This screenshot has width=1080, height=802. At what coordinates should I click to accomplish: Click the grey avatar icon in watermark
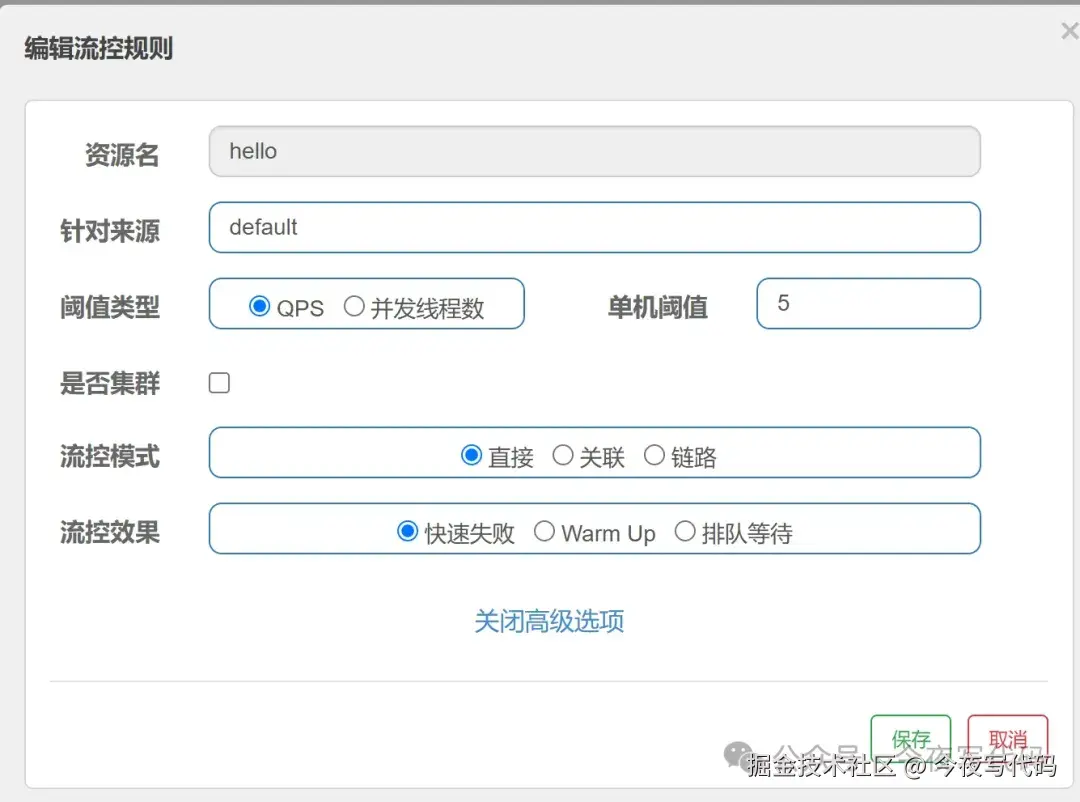click(x=738, y=753)
